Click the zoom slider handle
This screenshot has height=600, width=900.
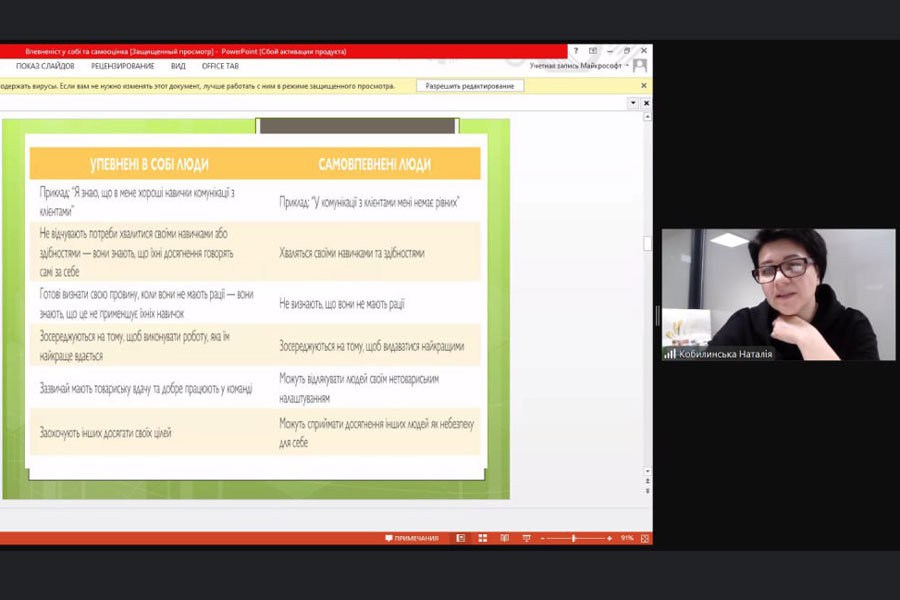click(573, 539)
